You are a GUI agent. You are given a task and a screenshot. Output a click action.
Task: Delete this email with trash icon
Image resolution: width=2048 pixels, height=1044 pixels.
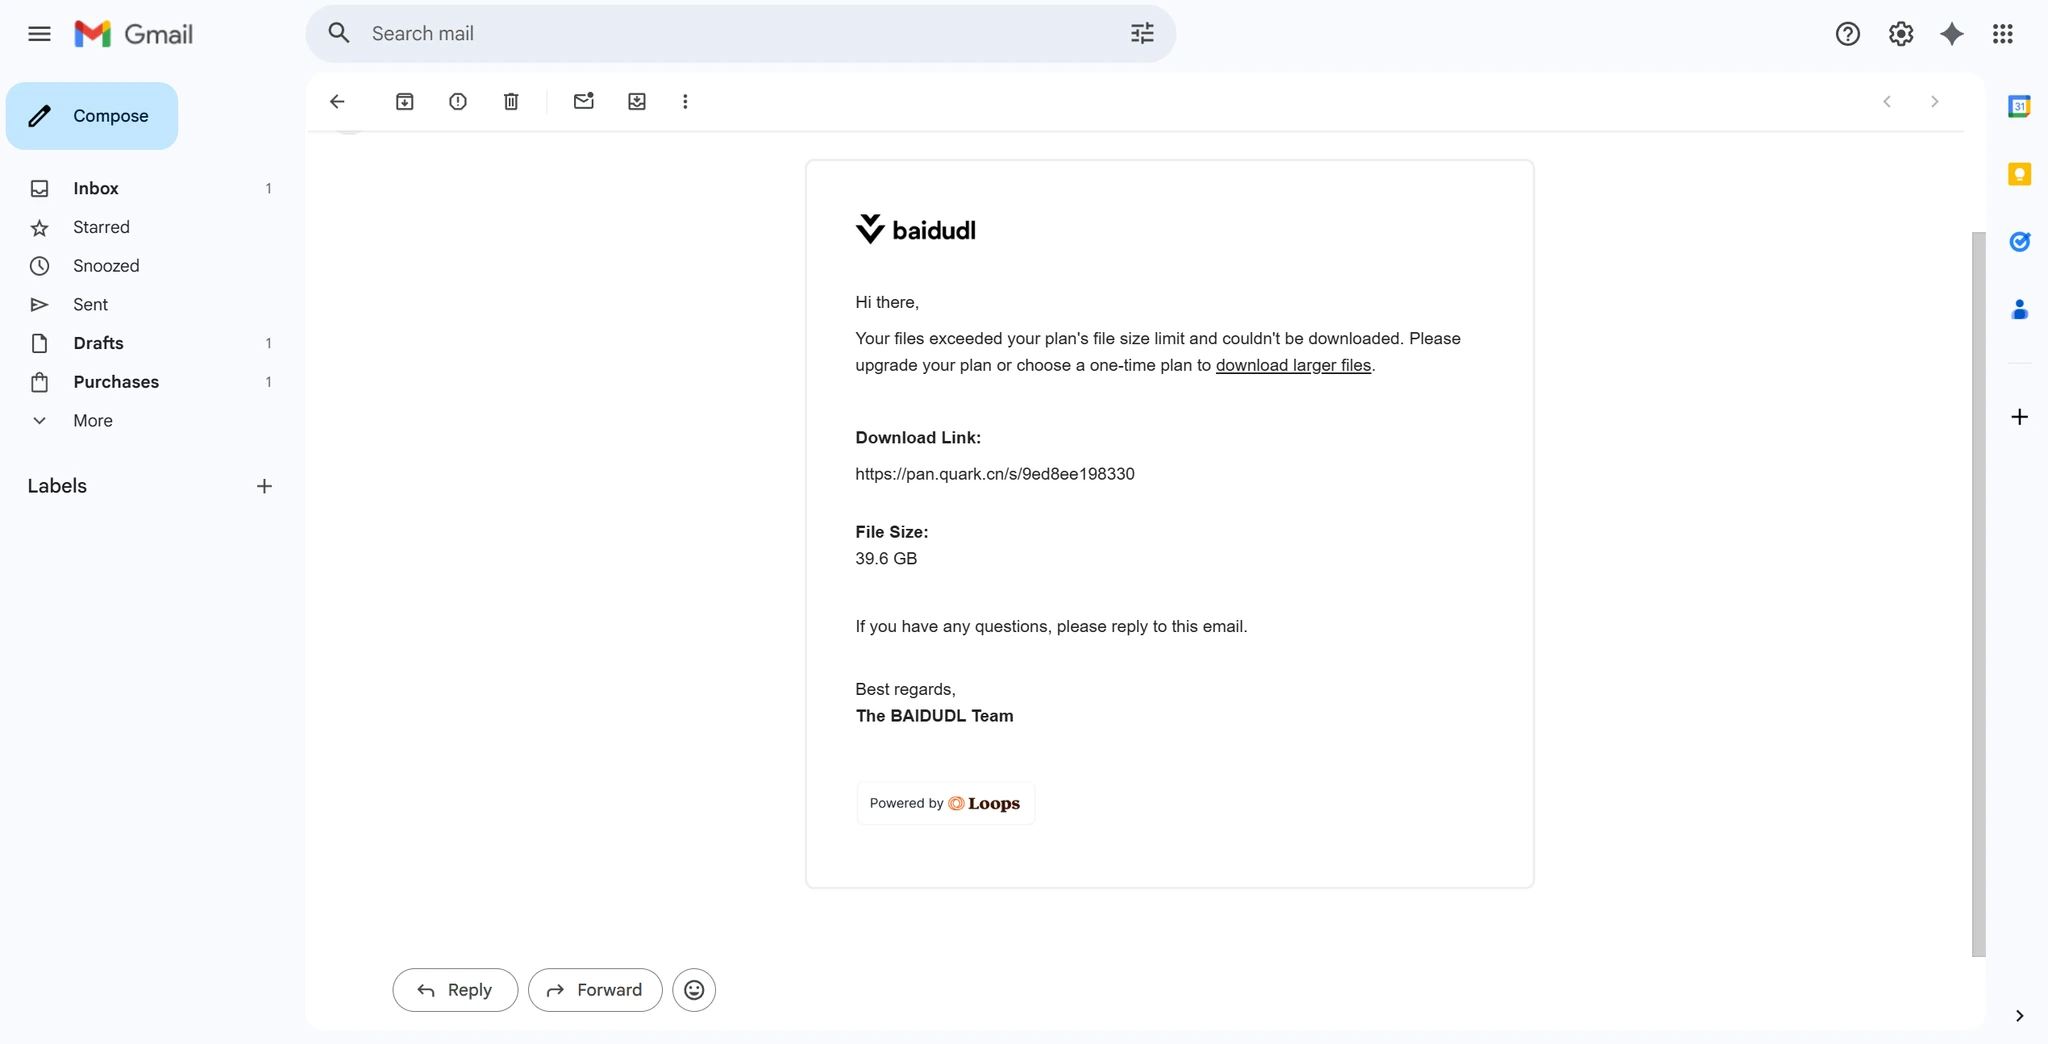pyautogui.click(x=511, y=101)
